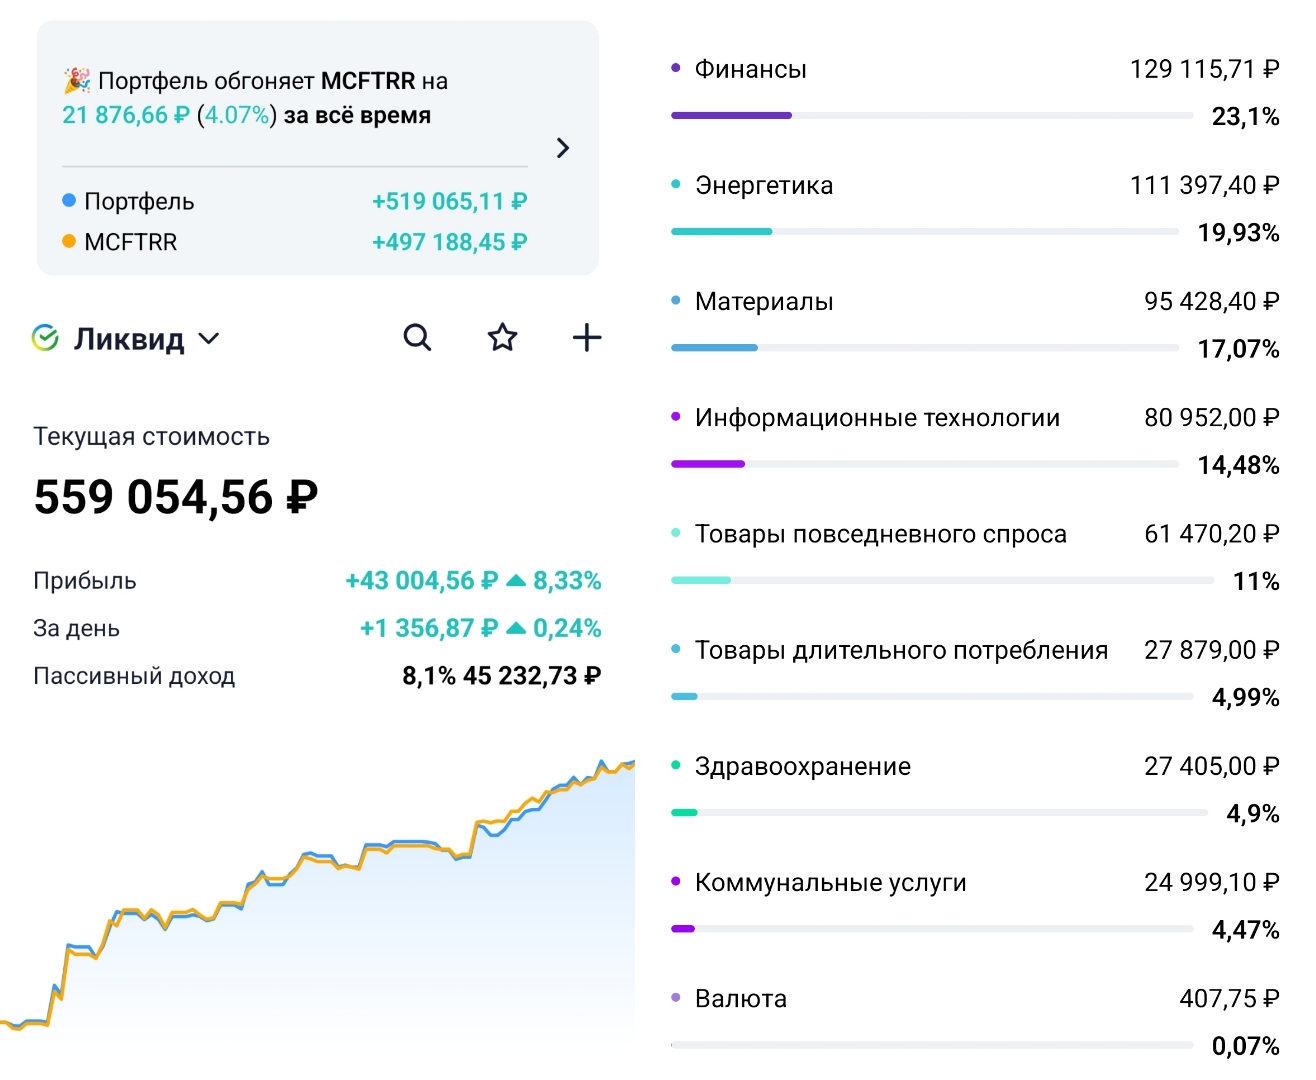
Task: Click the purple dot next to Финансы
Action: point(676,67)
